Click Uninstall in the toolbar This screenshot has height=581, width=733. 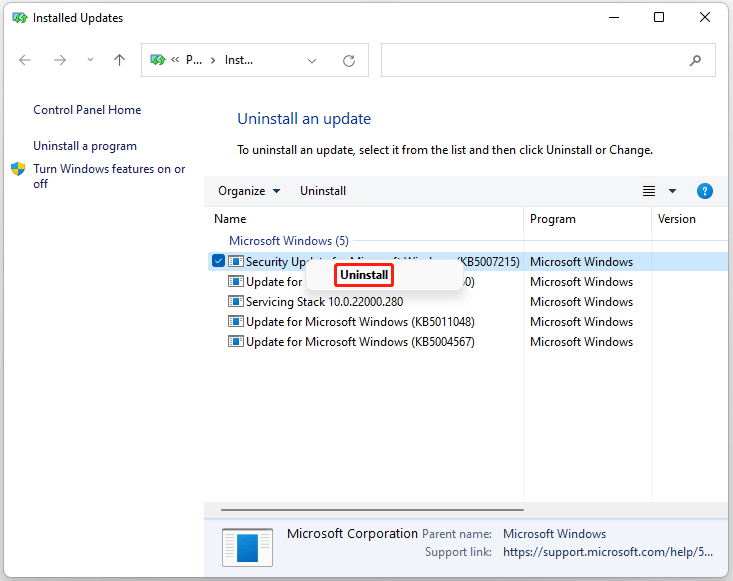(x=323, y=191)
